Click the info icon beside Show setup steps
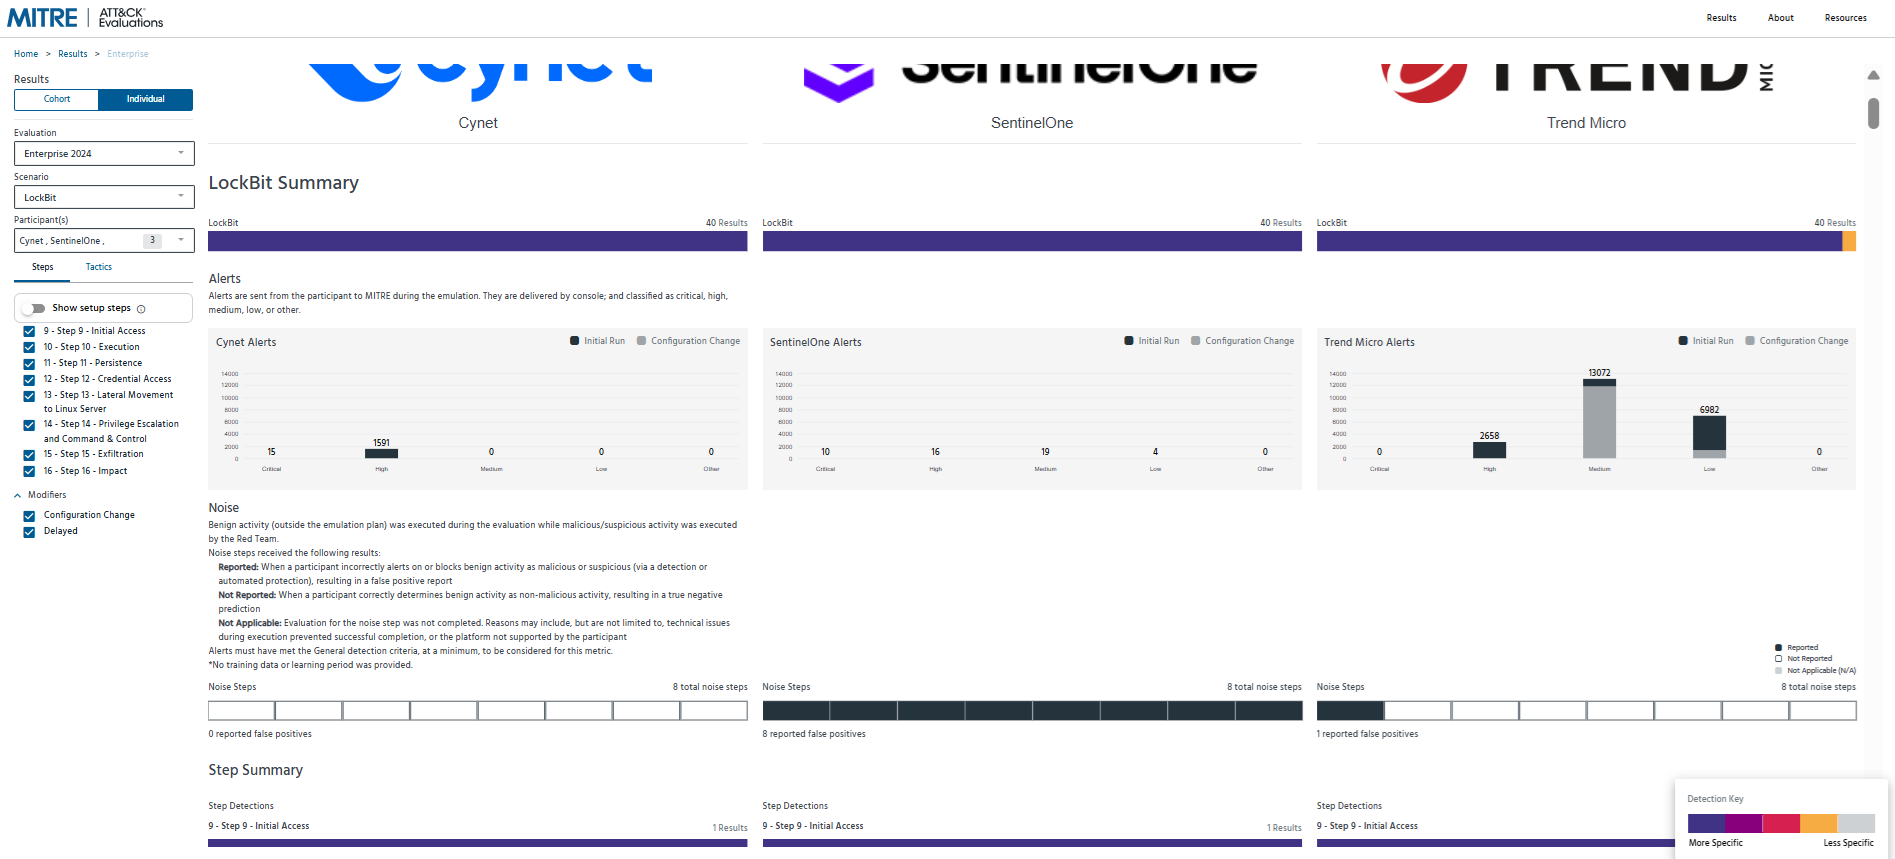Screen dimensions: 1895x859 tap(141, 309)
